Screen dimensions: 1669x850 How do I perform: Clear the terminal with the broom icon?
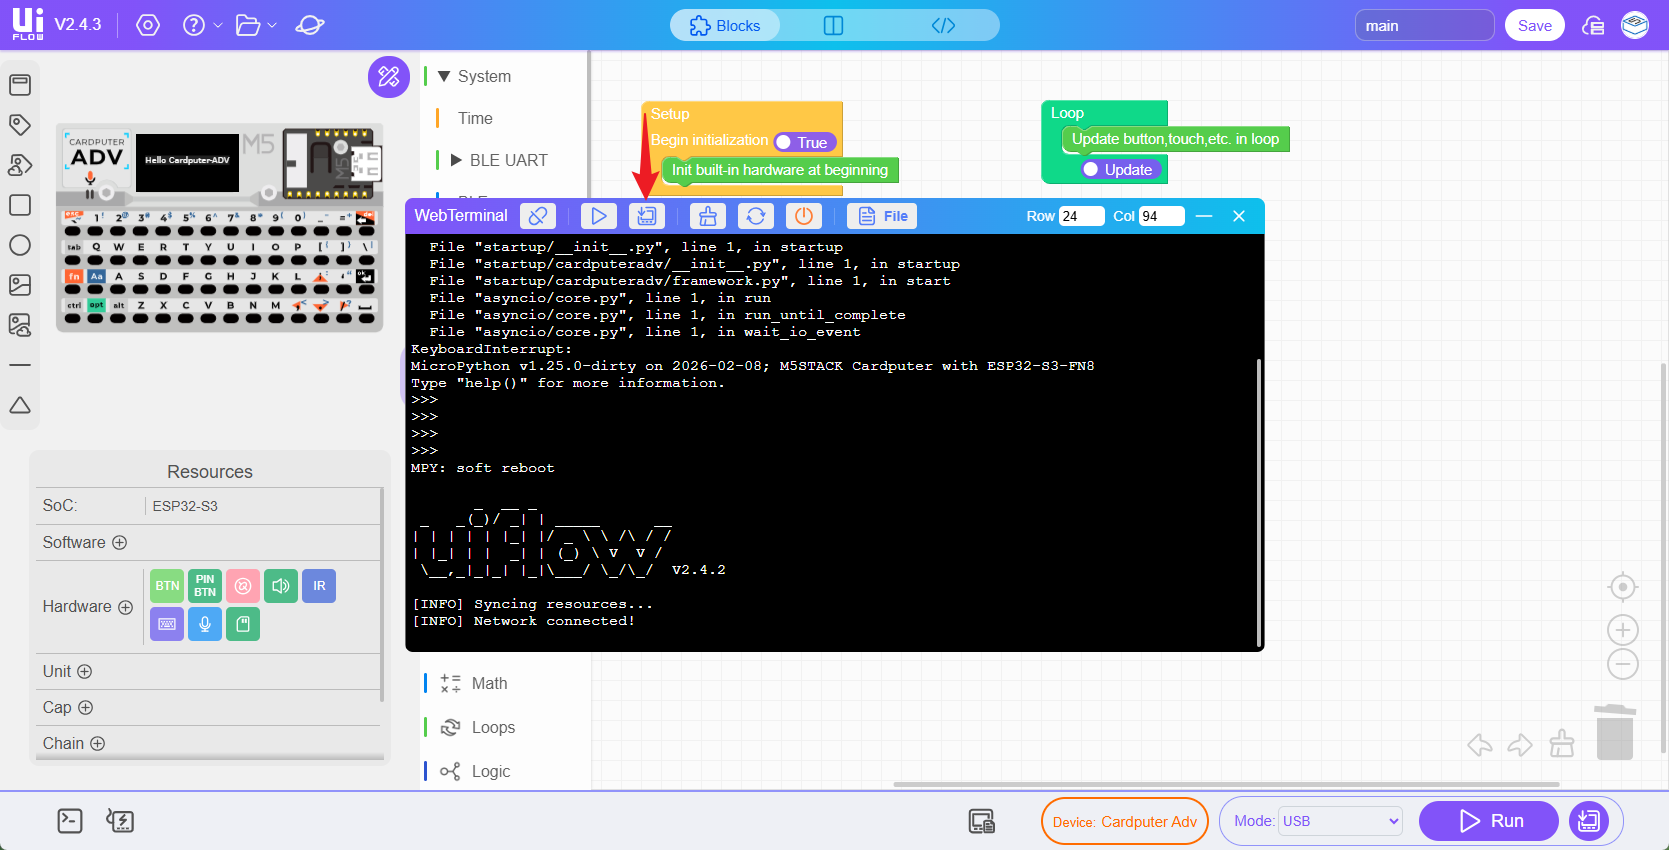coord(708,216)
